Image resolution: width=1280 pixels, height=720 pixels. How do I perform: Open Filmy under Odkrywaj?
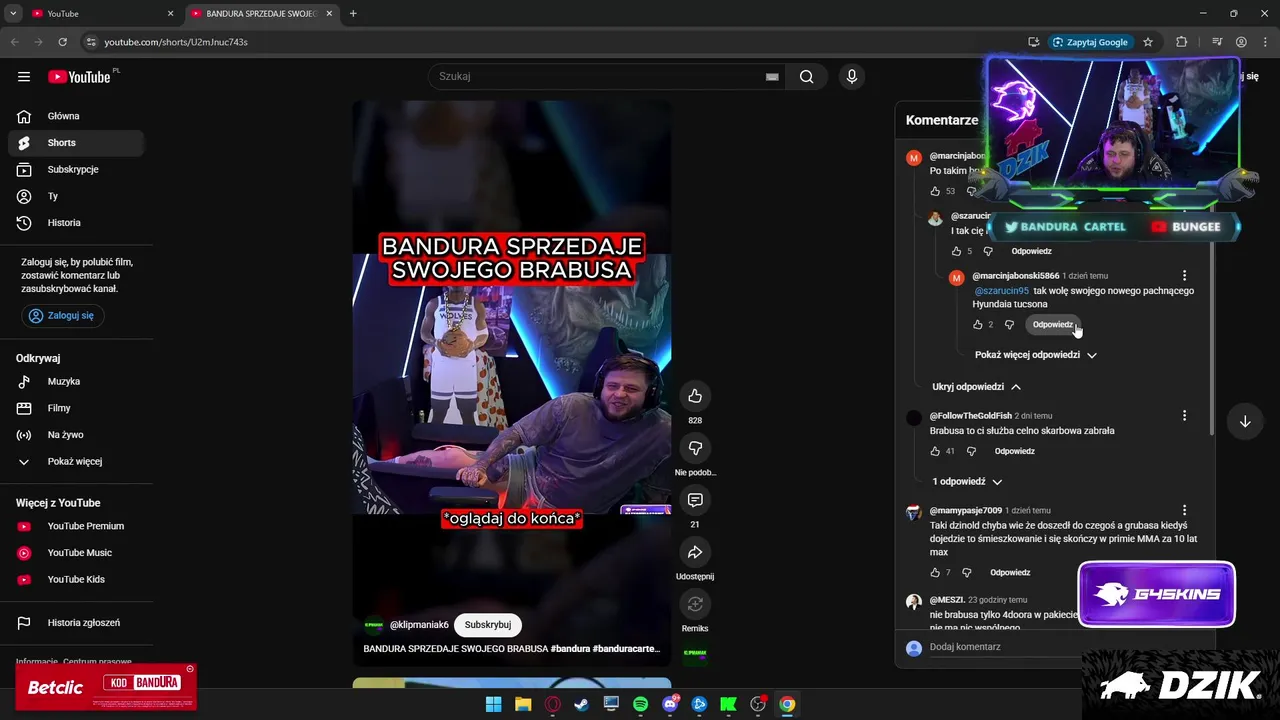pyautogui.click(x=75, y=408)
